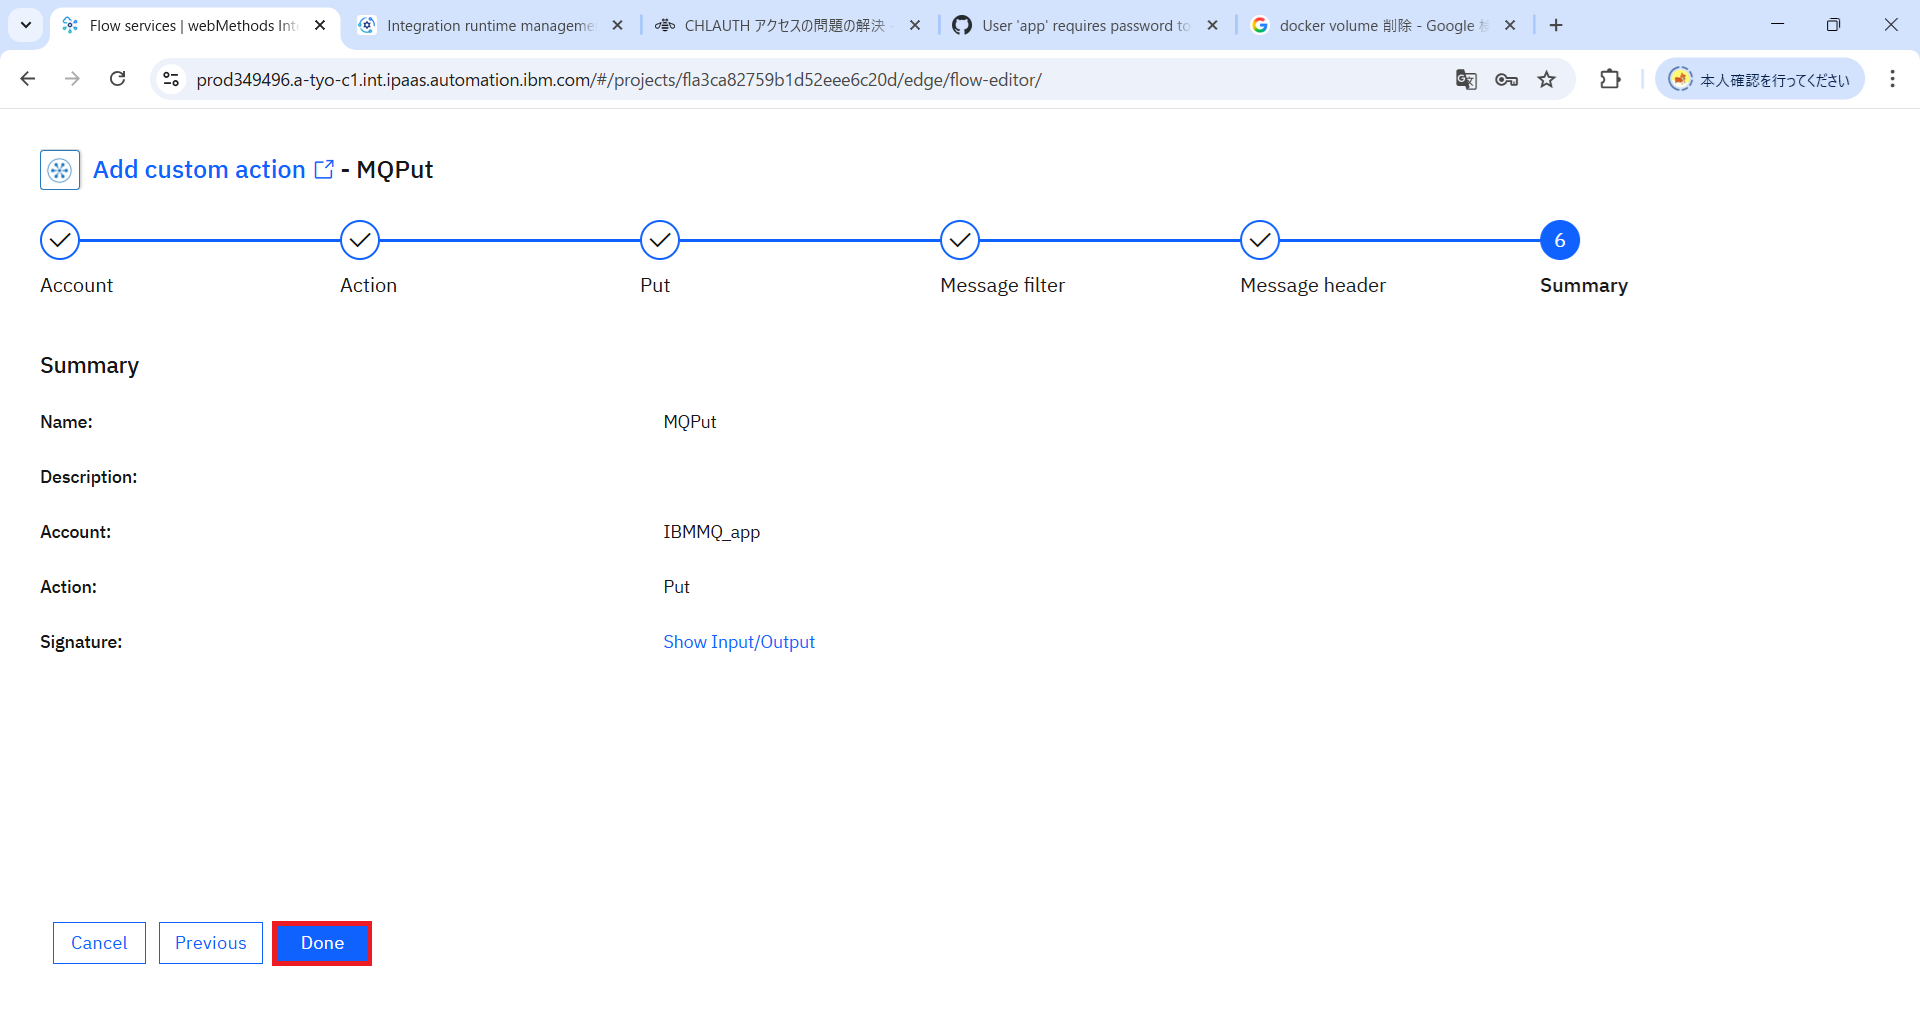Open the saved password key icon
Screen dimensions: 1920x1020
[x=1506, y=80]
